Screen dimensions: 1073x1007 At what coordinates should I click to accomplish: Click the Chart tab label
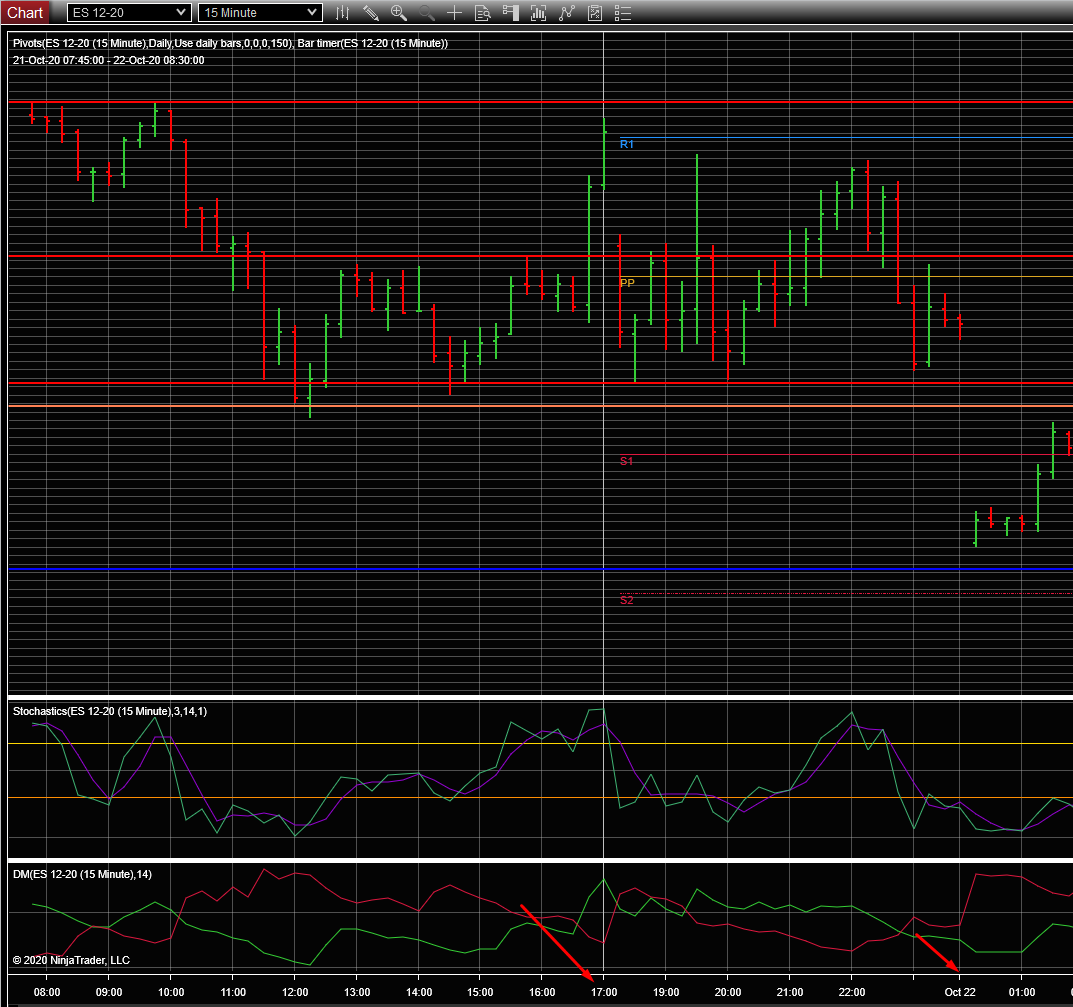click(x=25, y=12)
